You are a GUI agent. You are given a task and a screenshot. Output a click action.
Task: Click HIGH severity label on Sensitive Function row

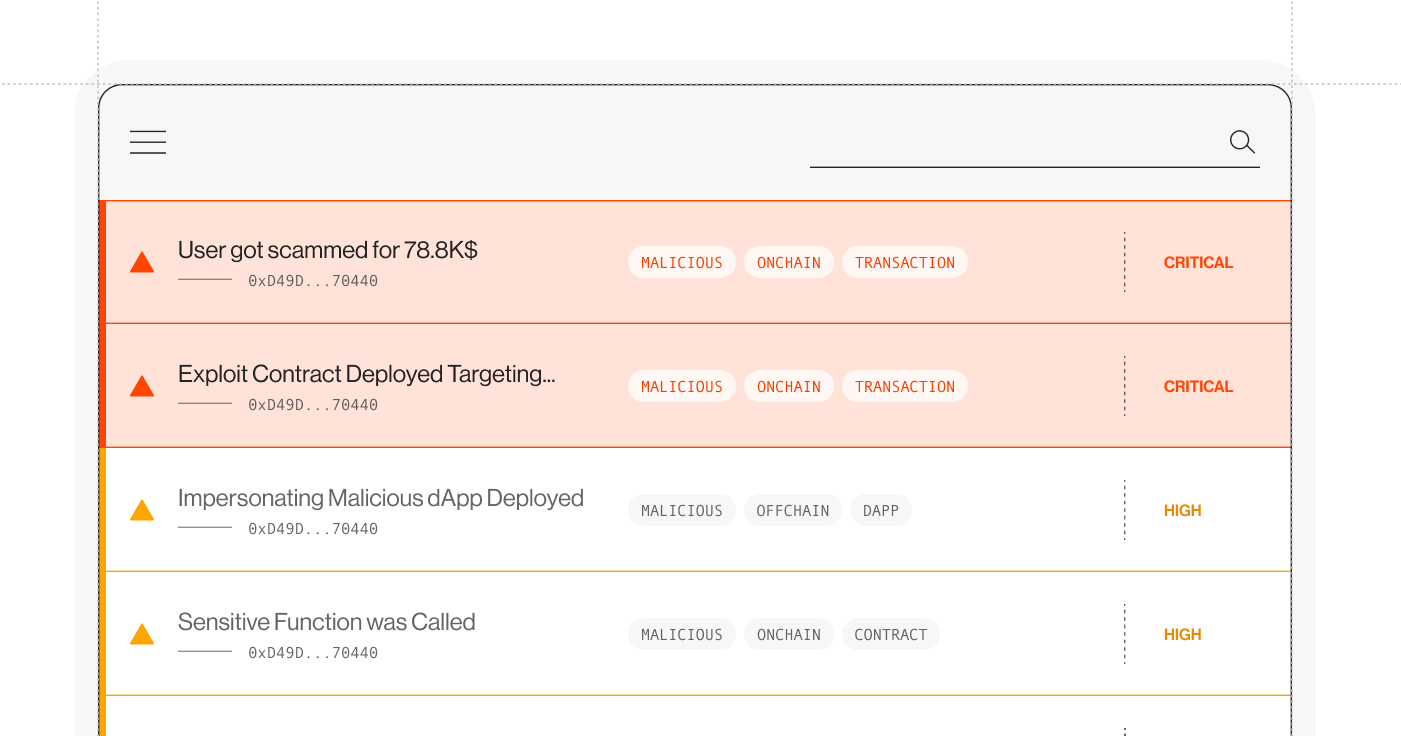(x=1182, y=635)
